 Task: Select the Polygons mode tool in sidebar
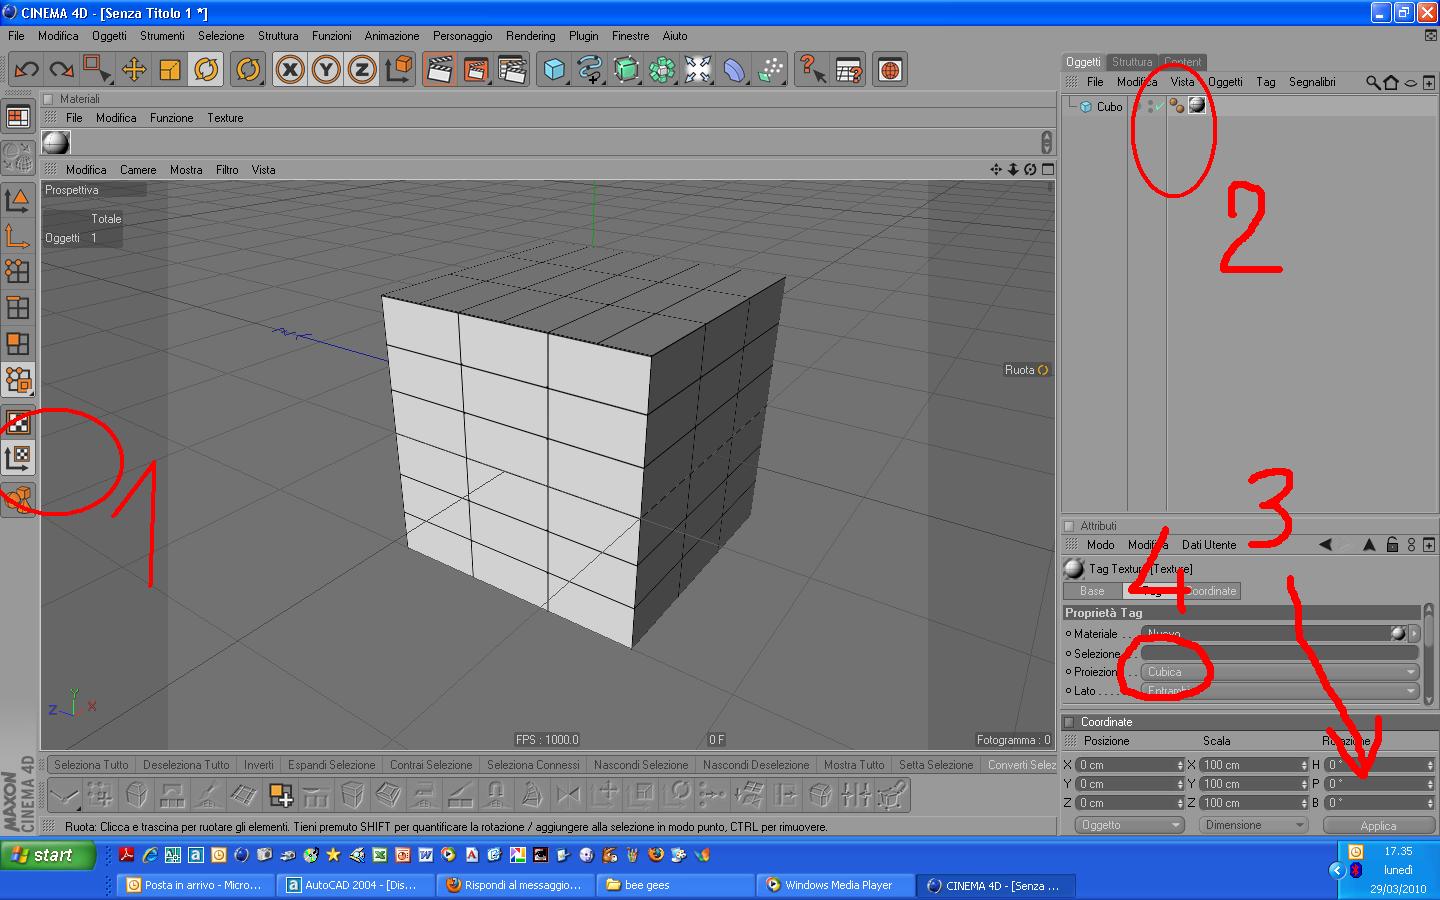coord(18,344)
